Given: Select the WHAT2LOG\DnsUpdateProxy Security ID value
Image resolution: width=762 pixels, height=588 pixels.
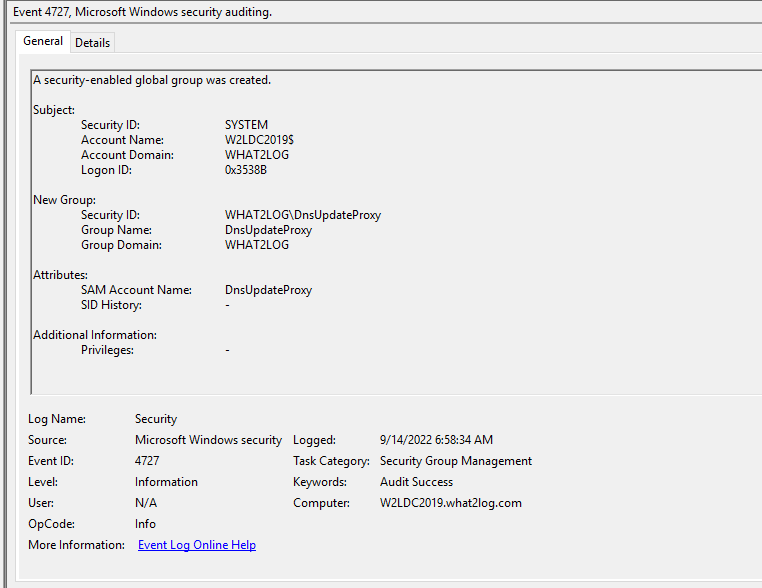Looking at the screenshot, I should tap(302, 215).
